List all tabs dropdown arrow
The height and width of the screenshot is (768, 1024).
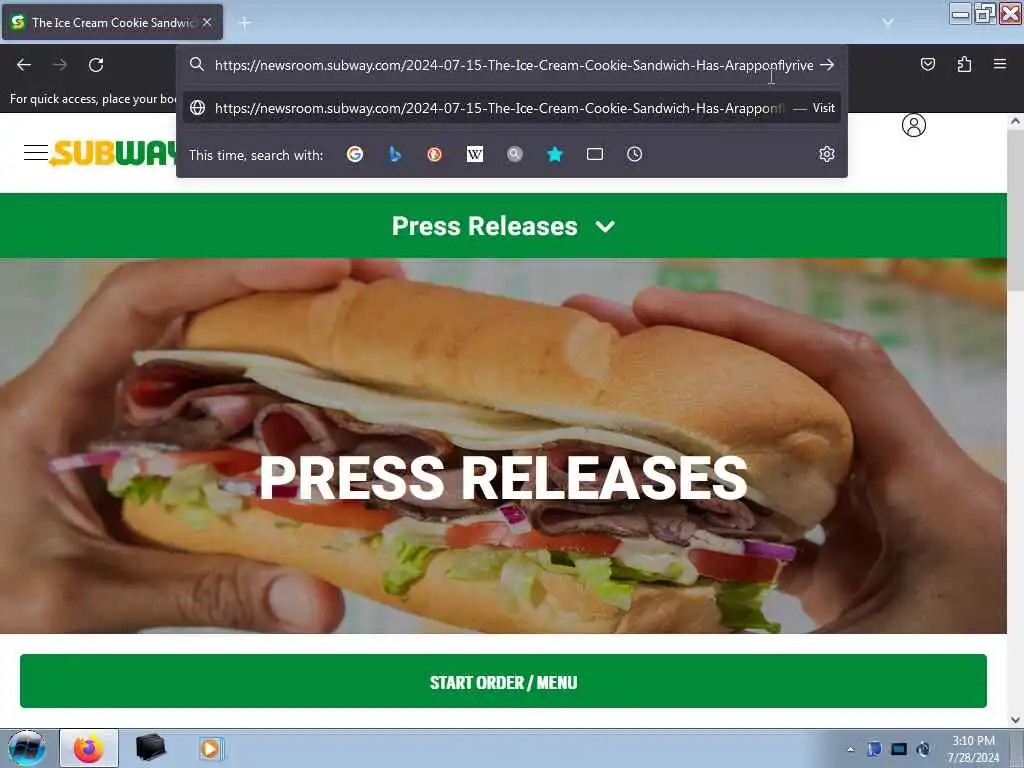(x=888, y=22)
